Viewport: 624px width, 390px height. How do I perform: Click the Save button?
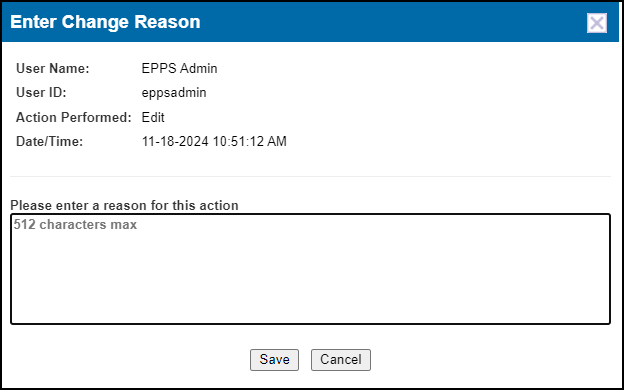(274, 360)
